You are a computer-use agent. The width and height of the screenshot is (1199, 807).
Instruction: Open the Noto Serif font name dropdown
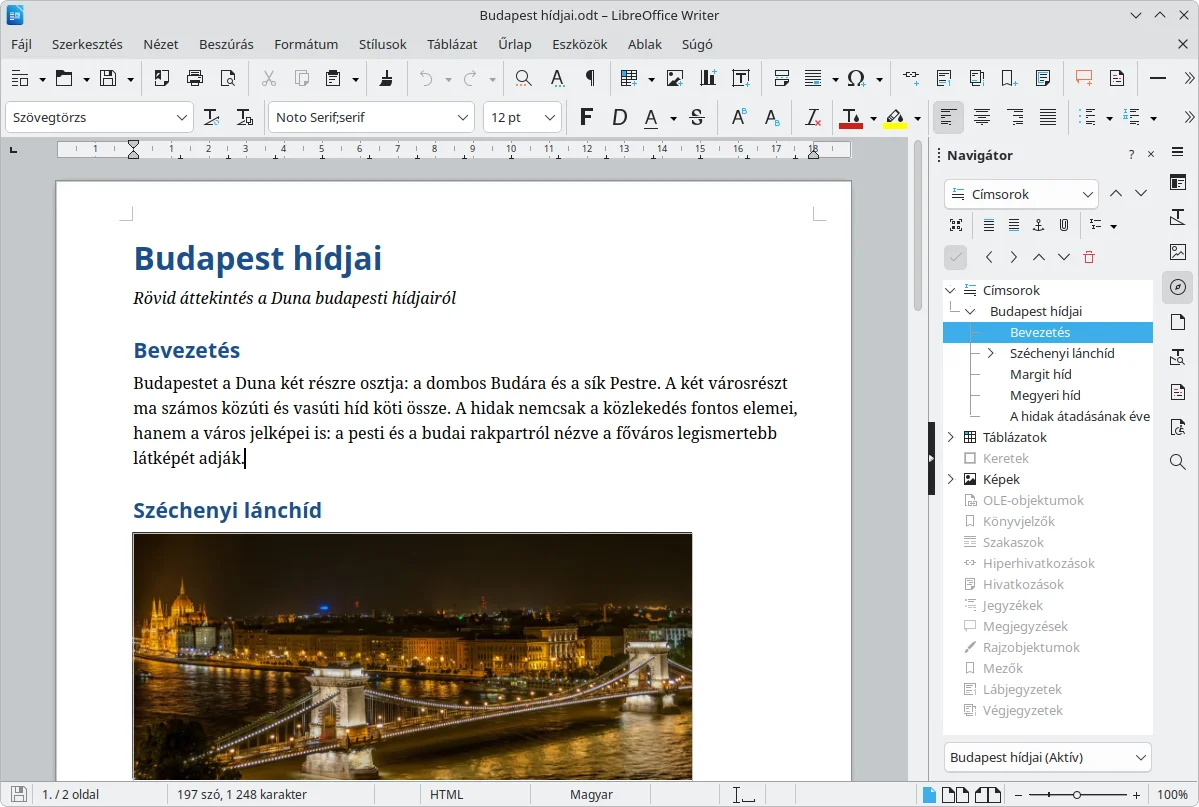(463, 117)
